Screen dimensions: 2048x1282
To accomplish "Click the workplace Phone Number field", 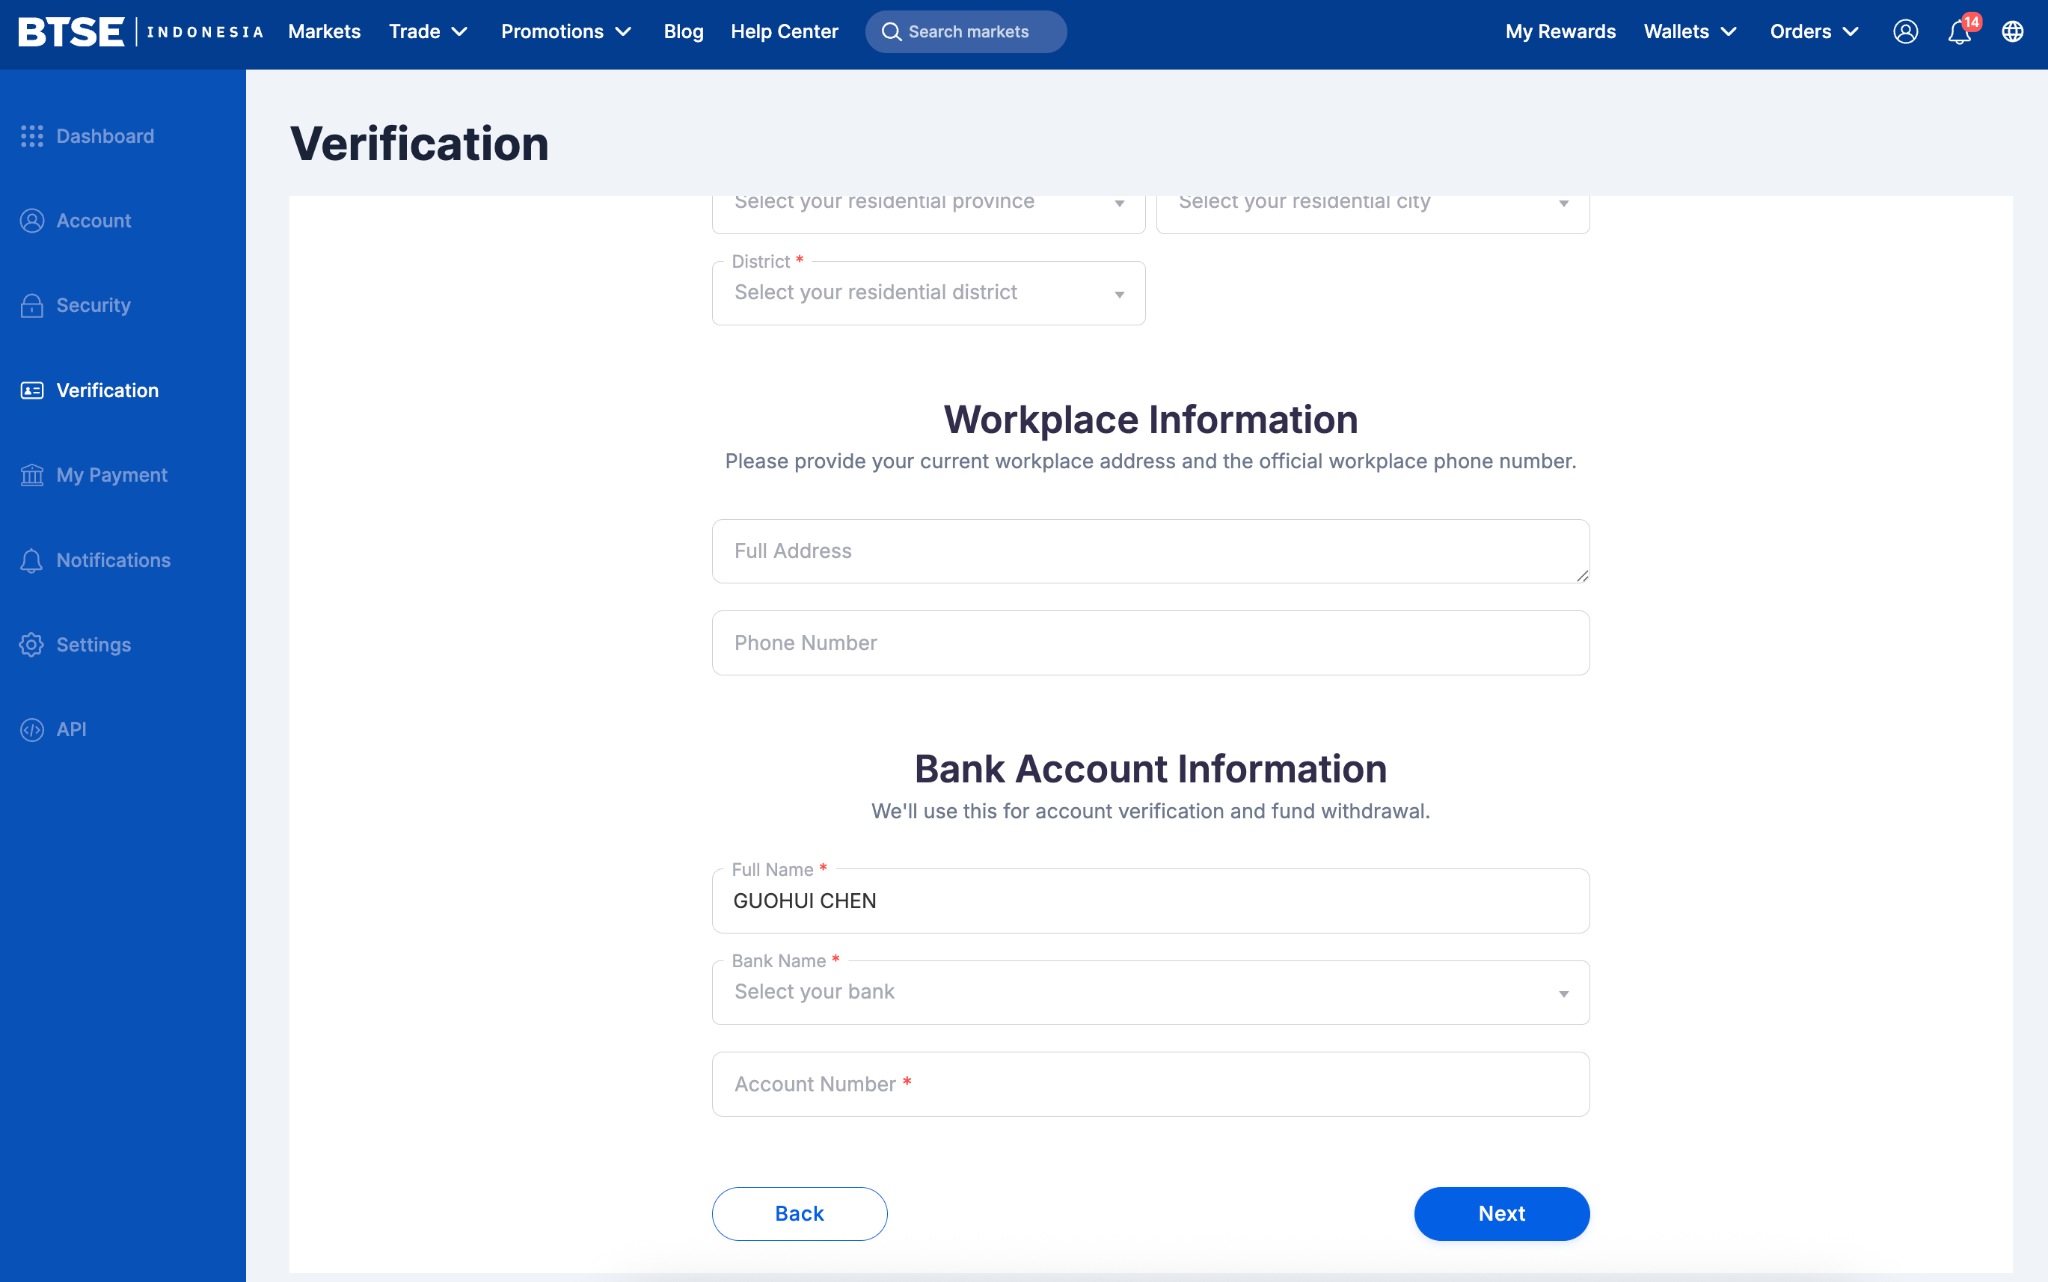I will pos(1151,643).
